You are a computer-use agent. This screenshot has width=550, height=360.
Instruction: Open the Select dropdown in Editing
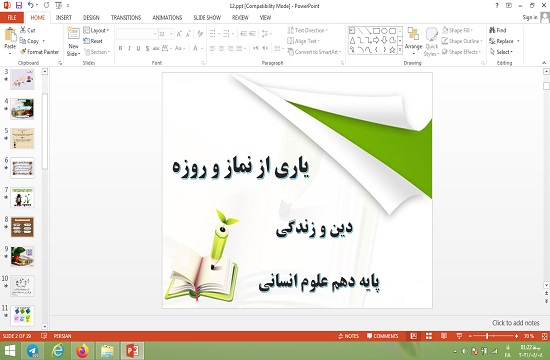point(501,52)
